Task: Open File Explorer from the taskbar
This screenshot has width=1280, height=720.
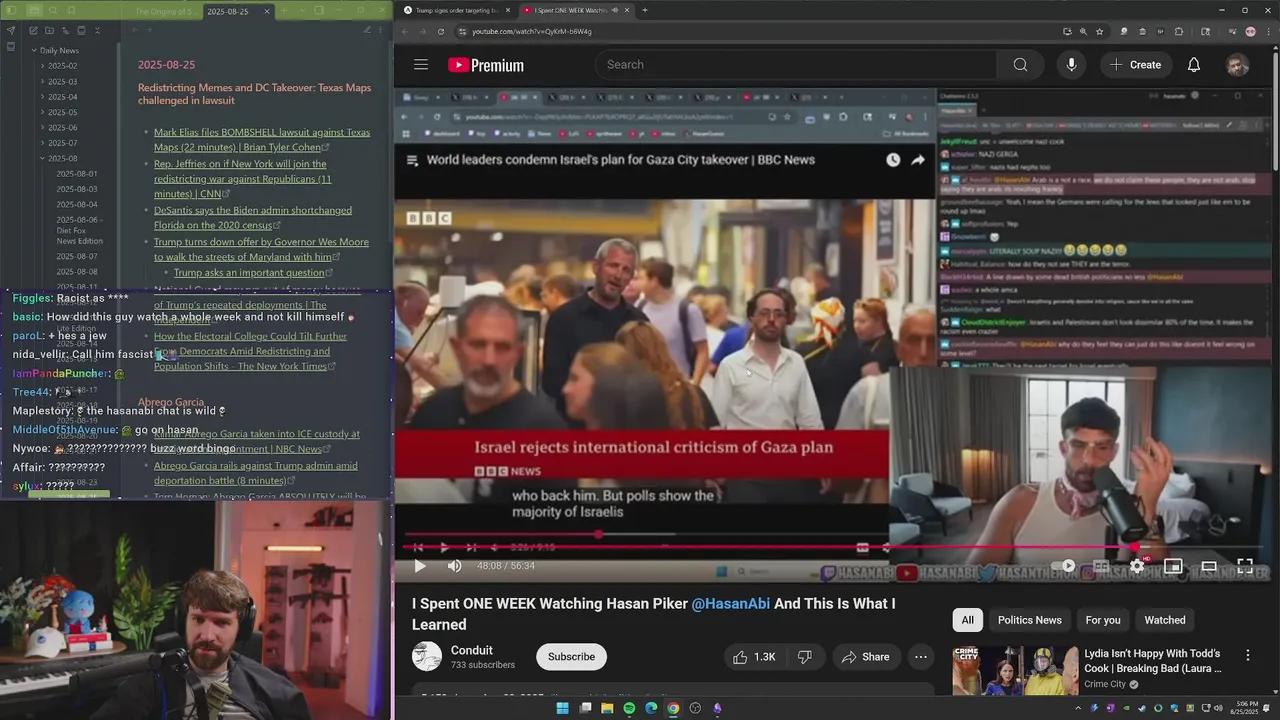Action: [x=607, y=708]
